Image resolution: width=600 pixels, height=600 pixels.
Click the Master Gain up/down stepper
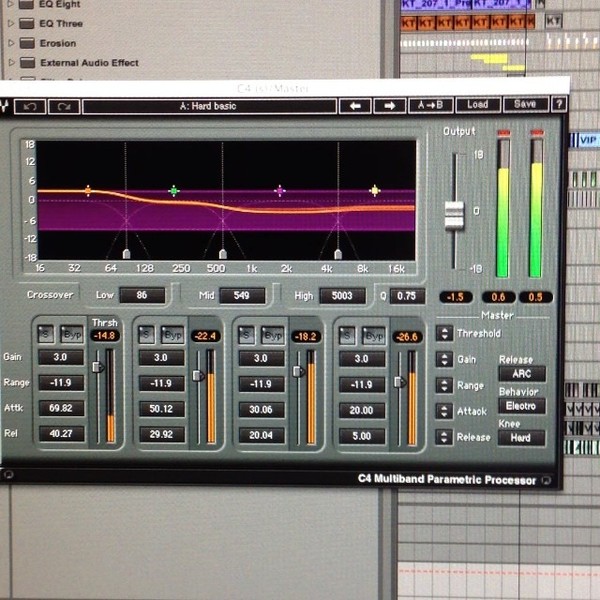(444, 359)
